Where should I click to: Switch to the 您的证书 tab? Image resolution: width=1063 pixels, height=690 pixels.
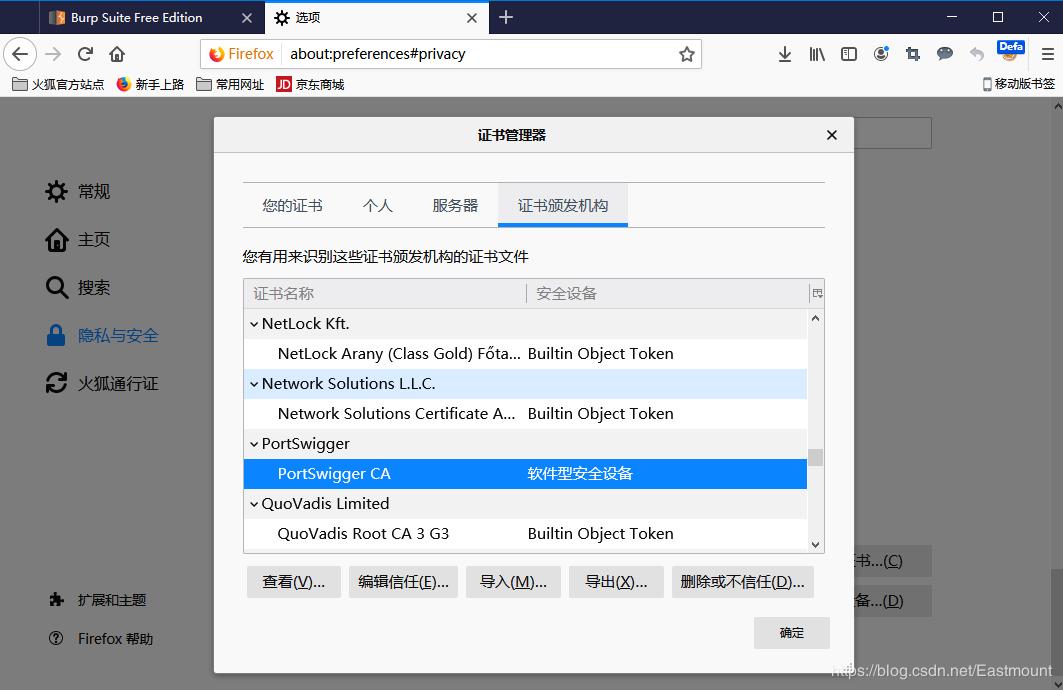click(x=292, y=205)
